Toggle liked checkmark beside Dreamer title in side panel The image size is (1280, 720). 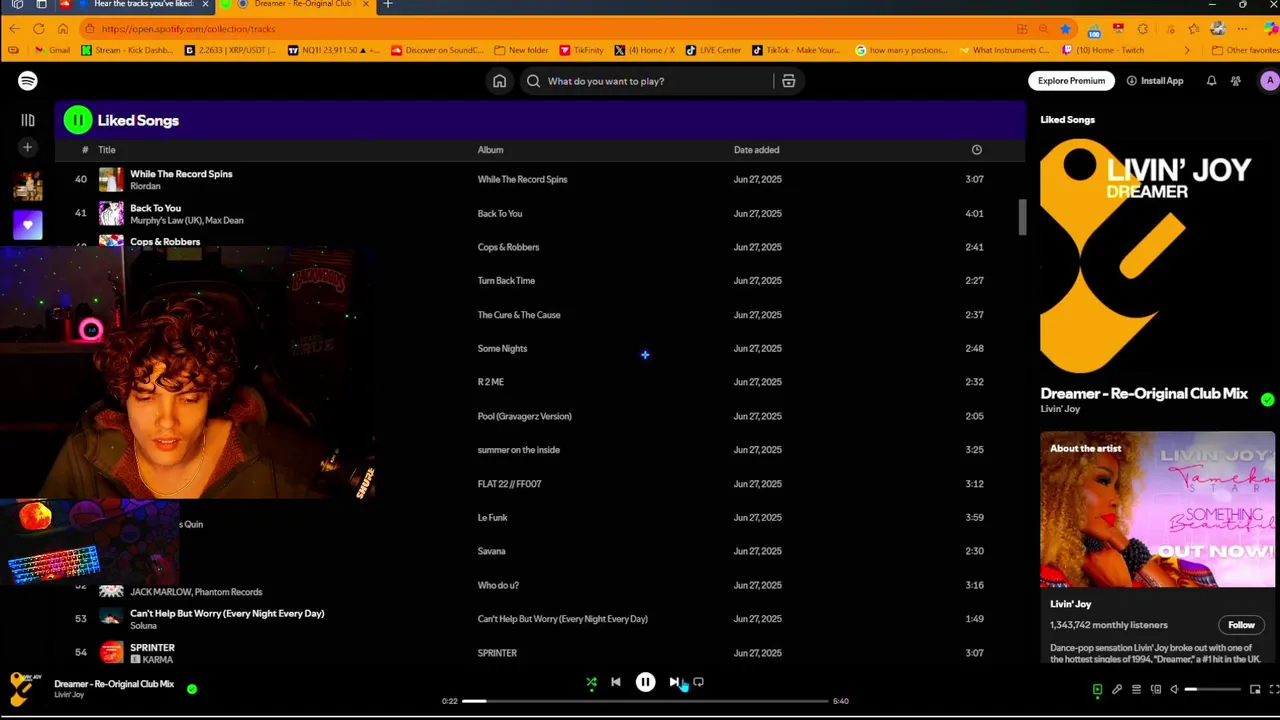point(1267,400)
